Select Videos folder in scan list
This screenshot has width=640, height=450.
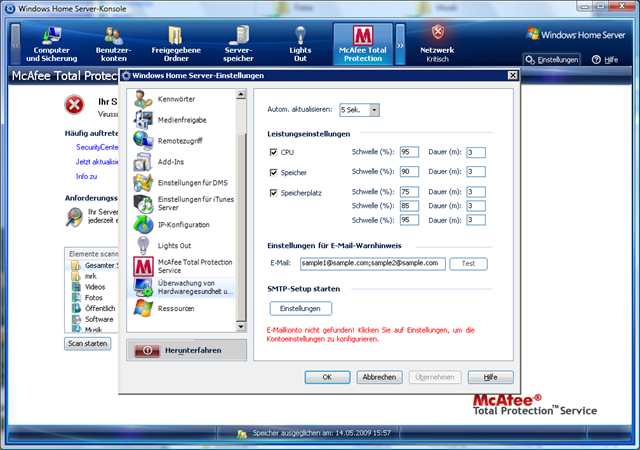coord(95,287)
